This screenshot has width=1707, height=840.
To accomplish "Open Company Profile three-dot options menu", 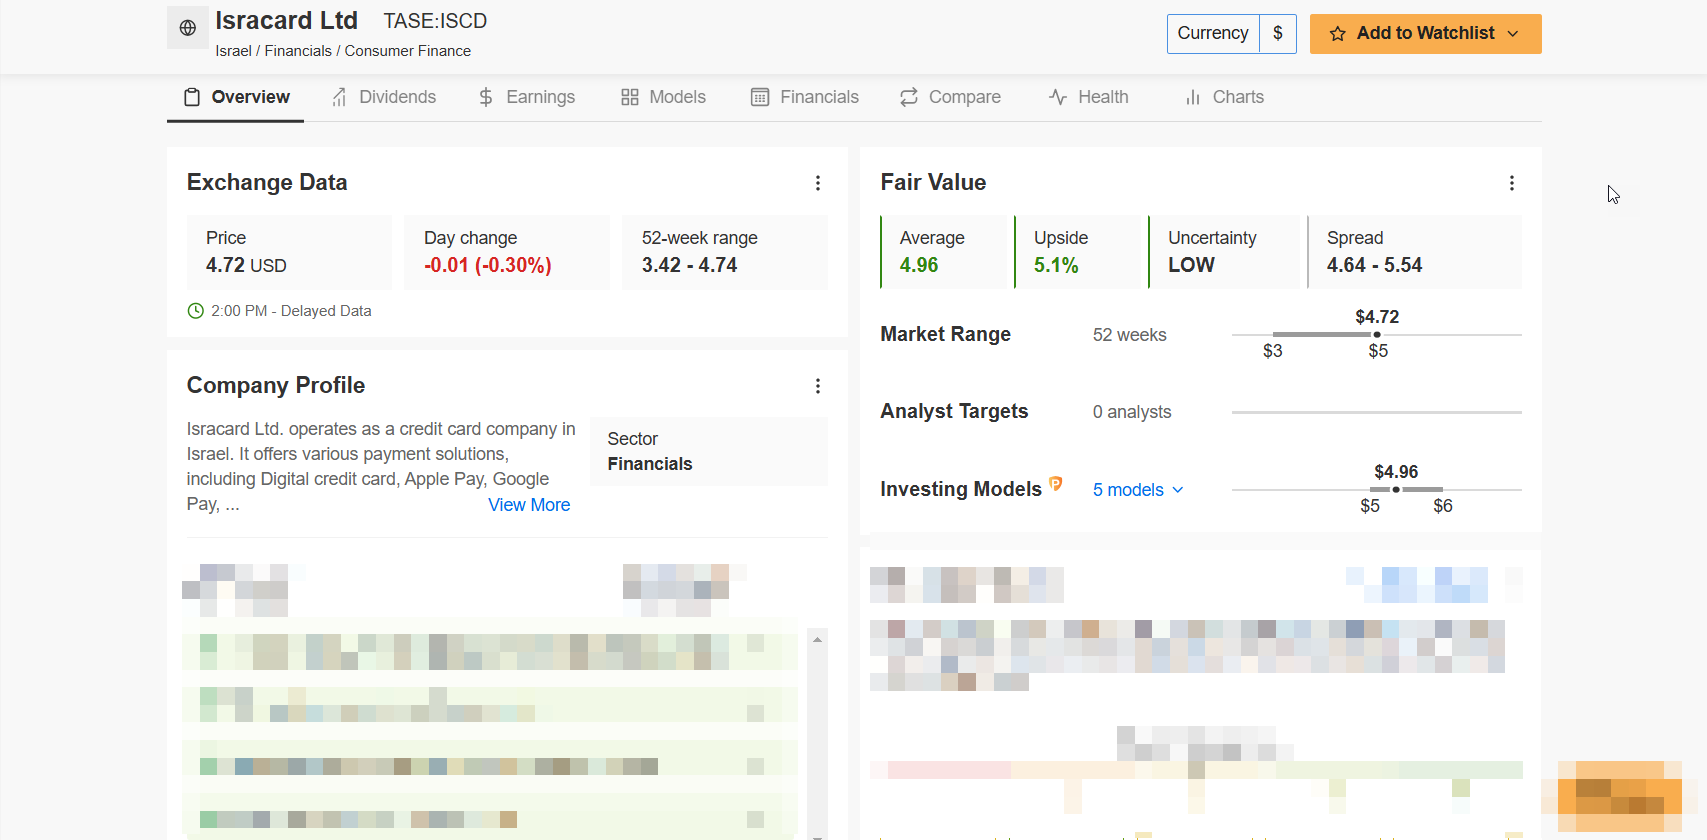I will click(x=817, y=386).
